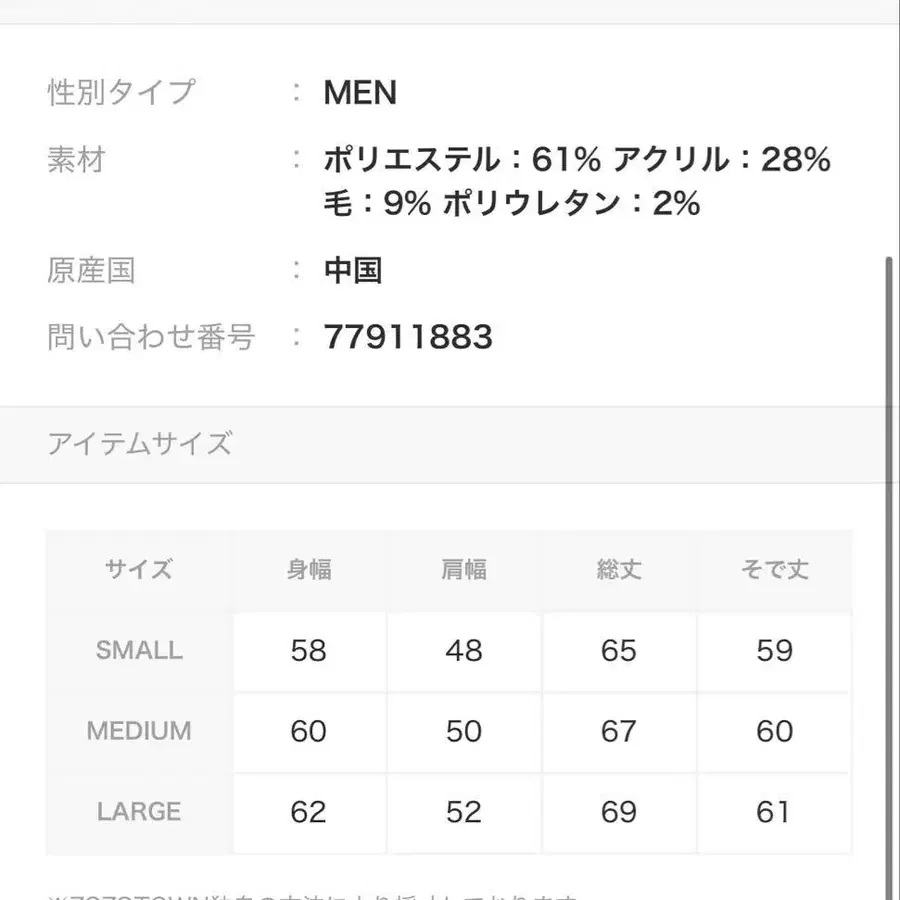Screen dimensions: 900x900
Task: Select the アイテムサイズ section header
Action: (x=139, y=443)
